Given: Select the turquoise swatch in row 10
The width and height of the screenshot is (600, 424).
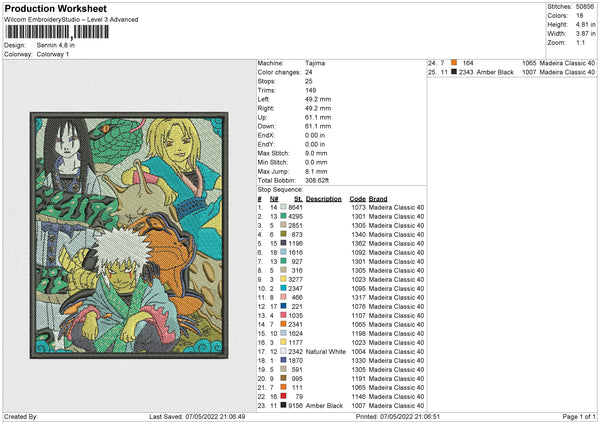Looking at the screenshot, I should (x=283, y=288).
